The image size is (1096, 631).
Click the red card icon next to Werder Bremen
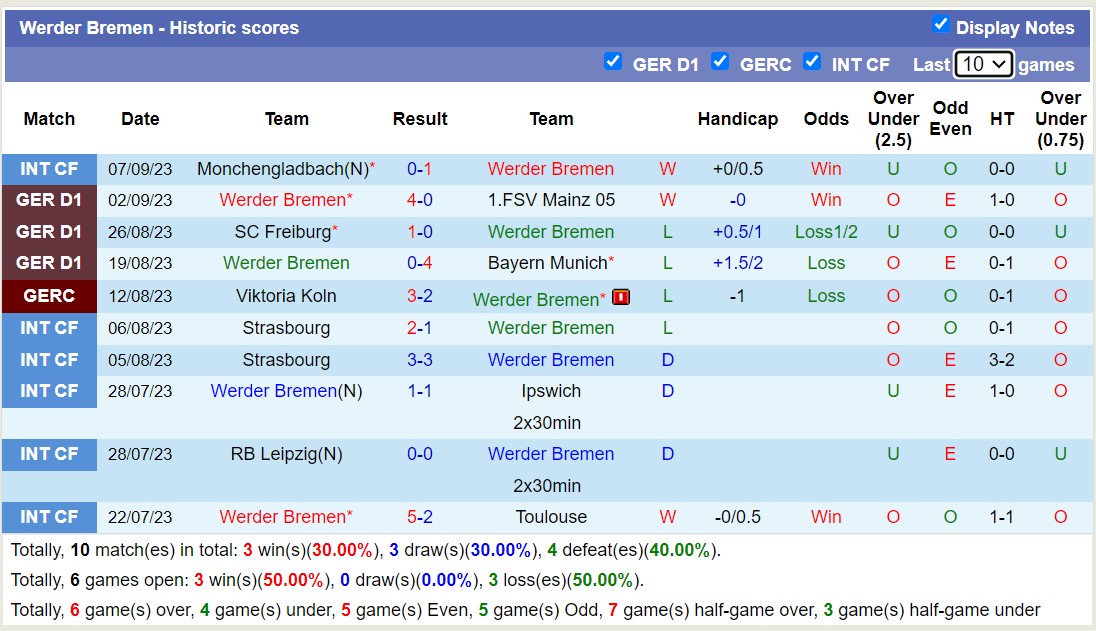coord(621,297)
